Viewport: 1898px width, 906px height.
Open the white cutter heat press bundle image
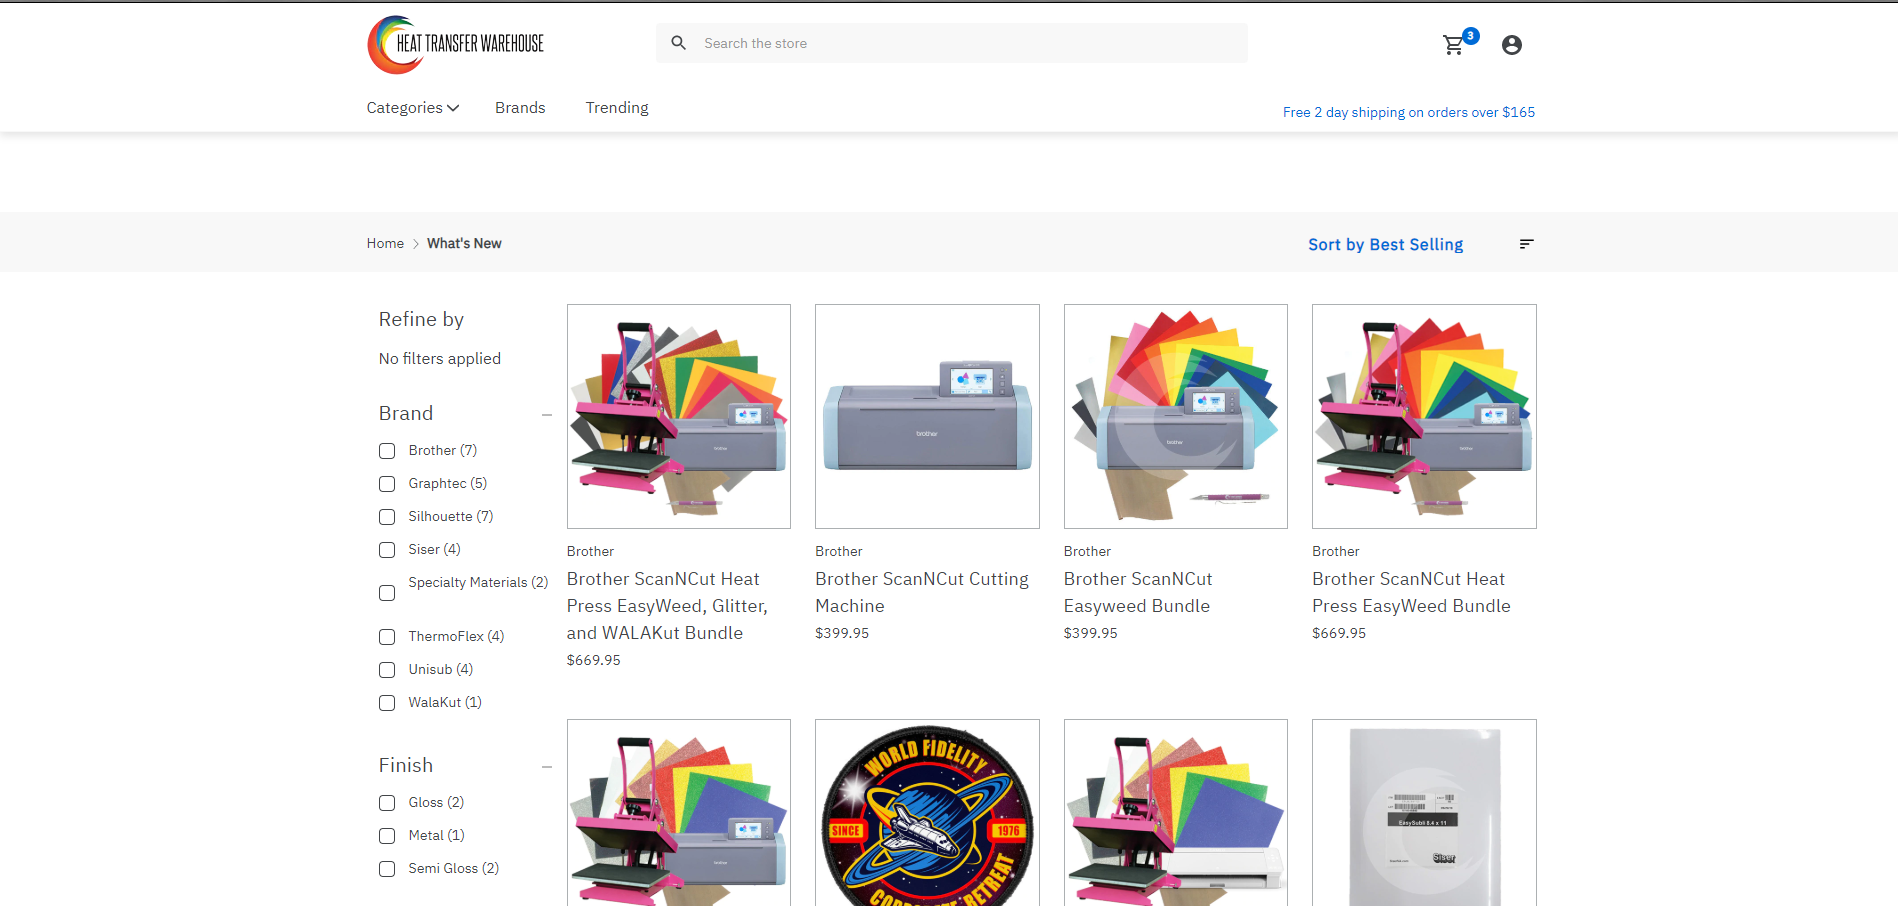point(1176,813)
